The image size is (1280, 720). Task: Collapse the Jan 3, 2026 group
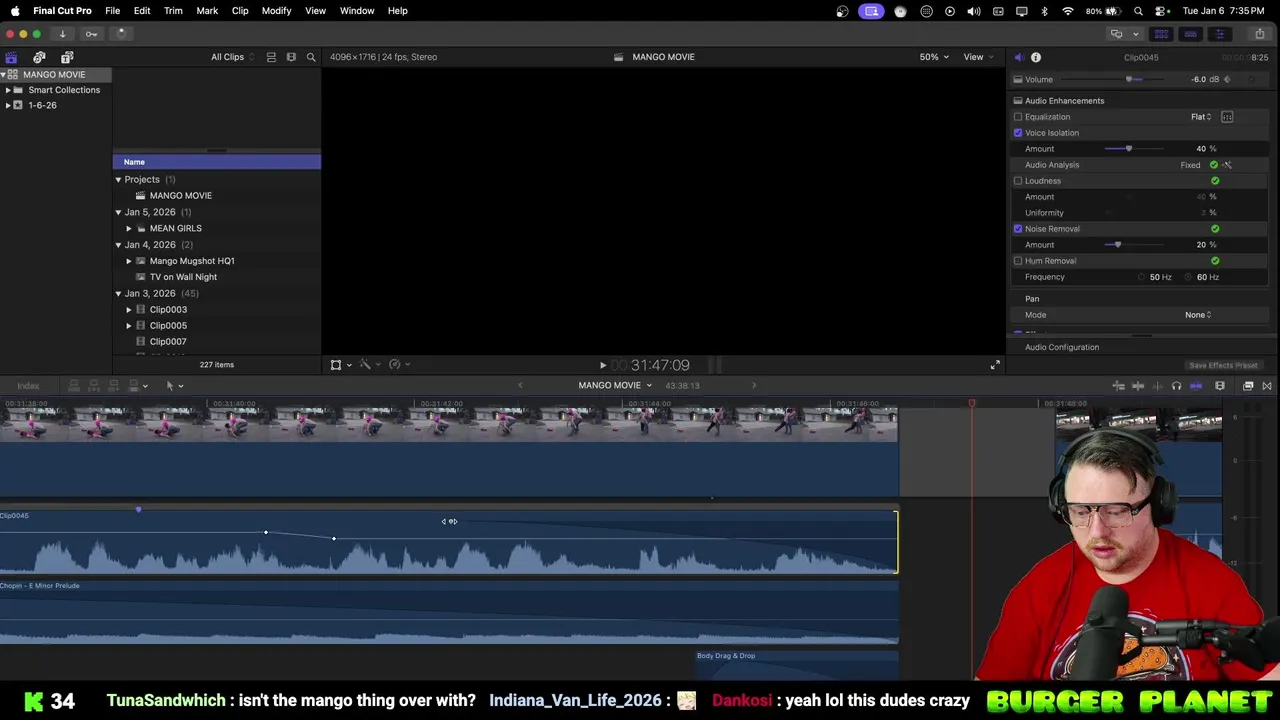pos(118,293)
